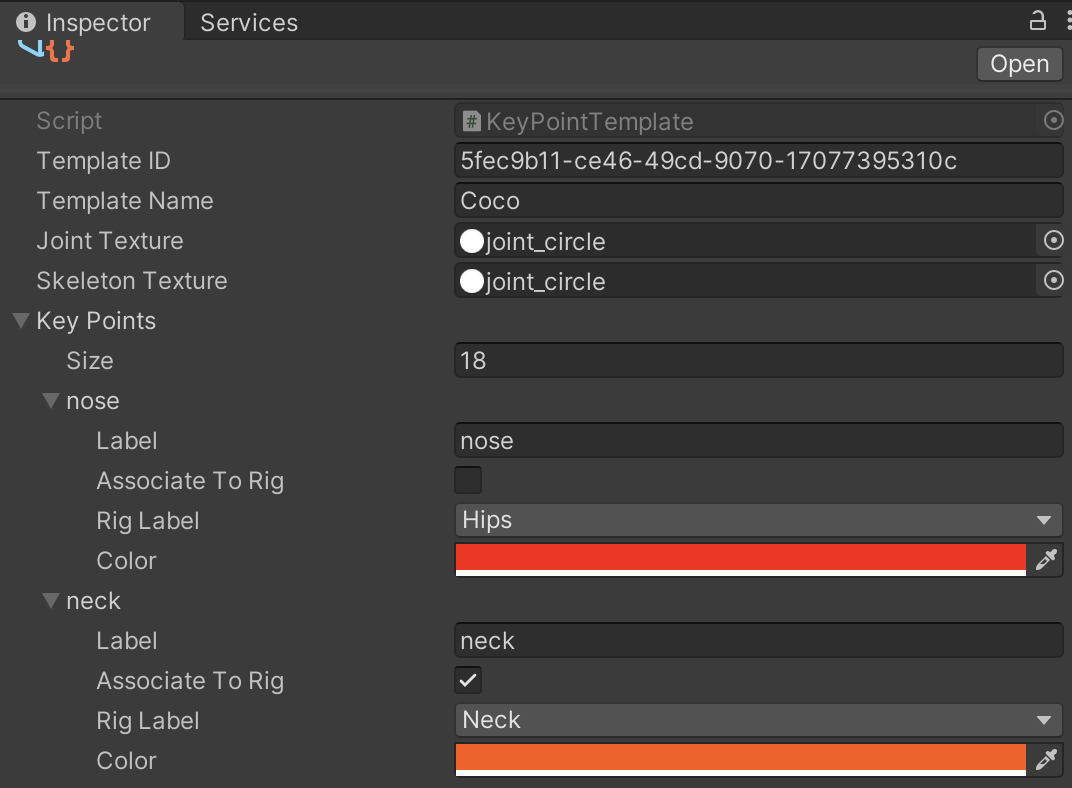Open the red nose color swatch

(x=740, y=558)
